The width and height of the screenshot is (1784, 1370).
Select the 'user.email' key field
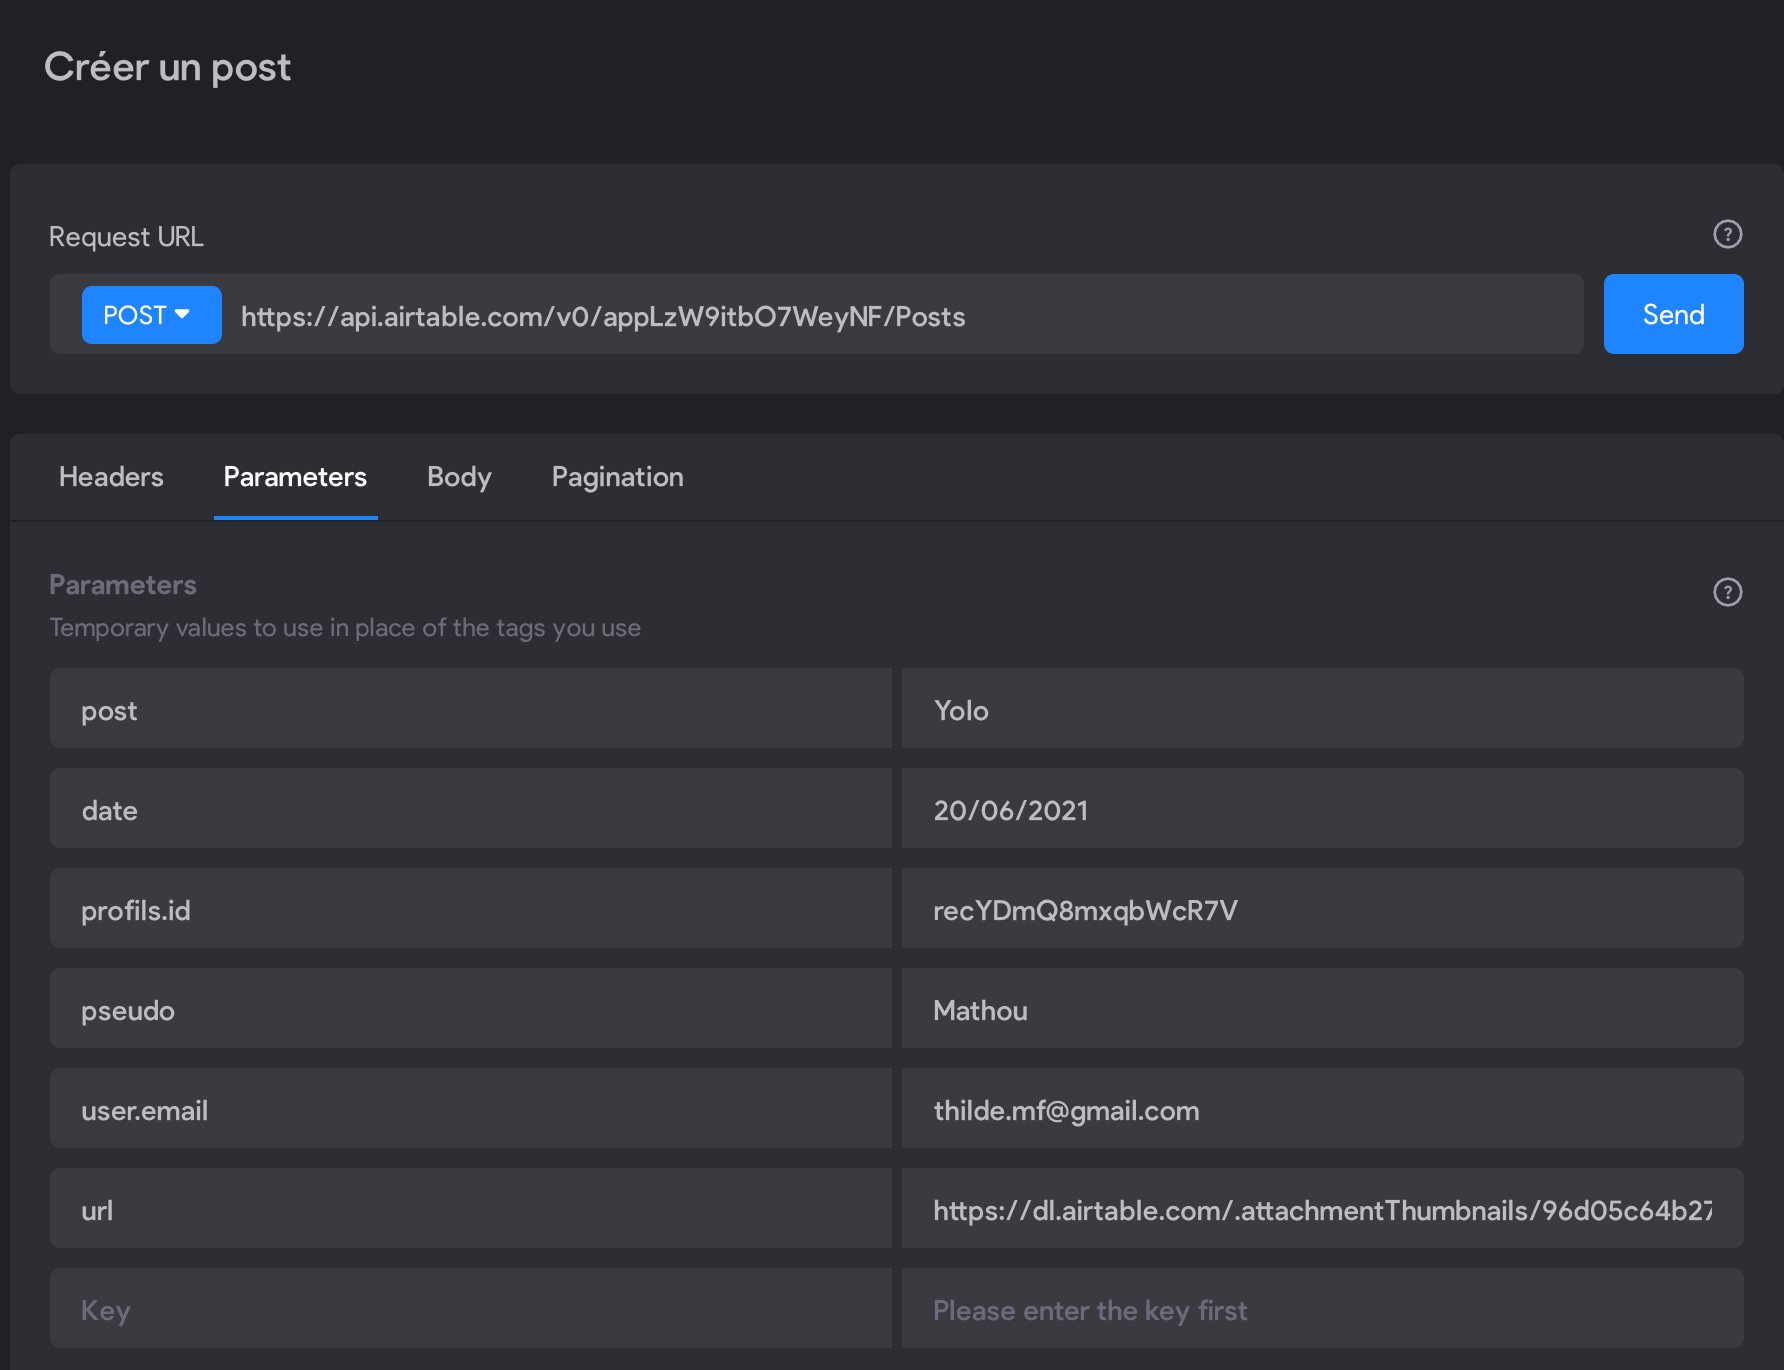click(471, 1109)
